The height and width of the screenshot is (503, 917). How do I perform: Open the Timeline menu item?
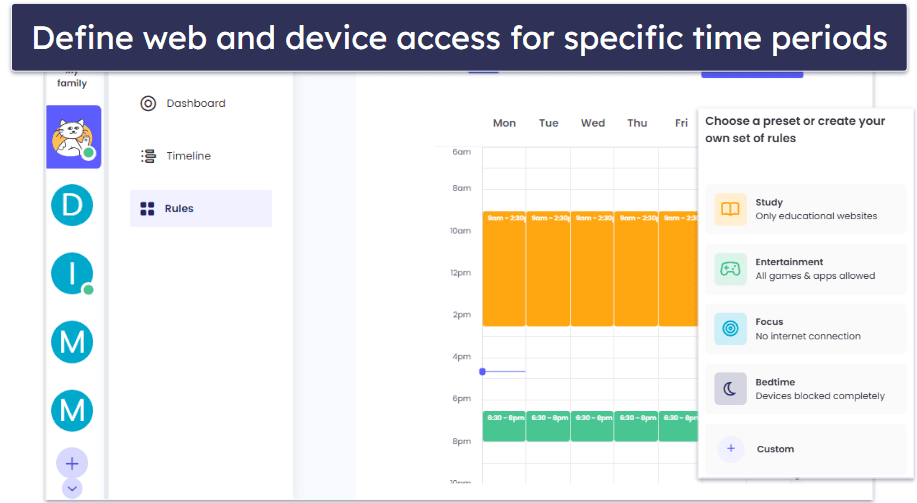(x=201, y=156)
